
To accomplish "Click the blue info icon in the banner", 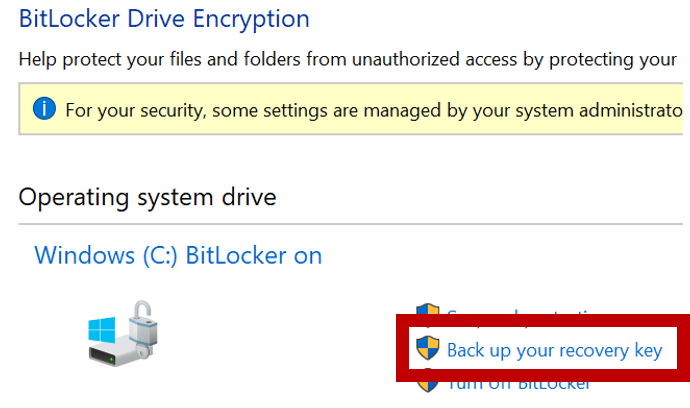I will [x=44, y=109].
